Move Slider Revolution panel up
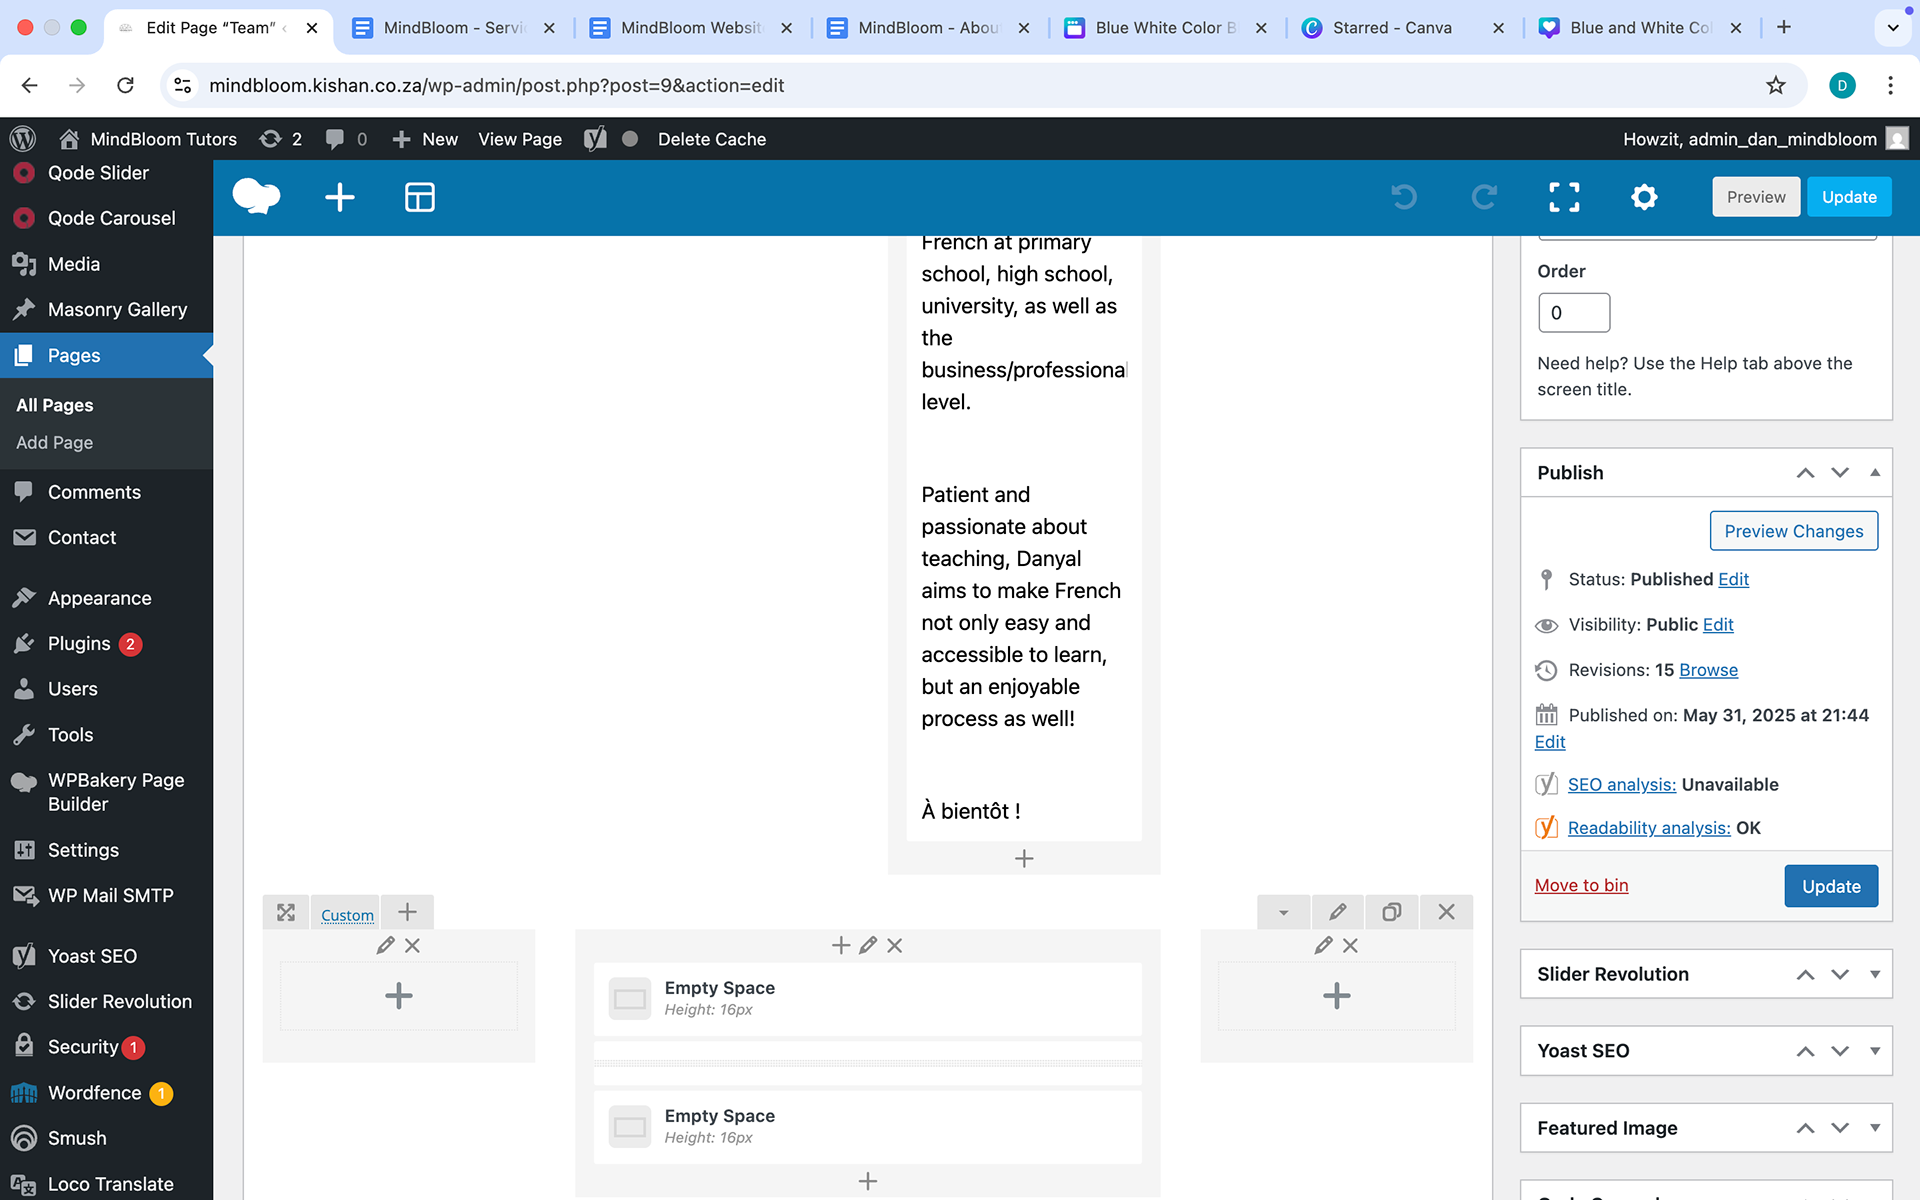The image size is (1920, 1200). point(1805,975)
